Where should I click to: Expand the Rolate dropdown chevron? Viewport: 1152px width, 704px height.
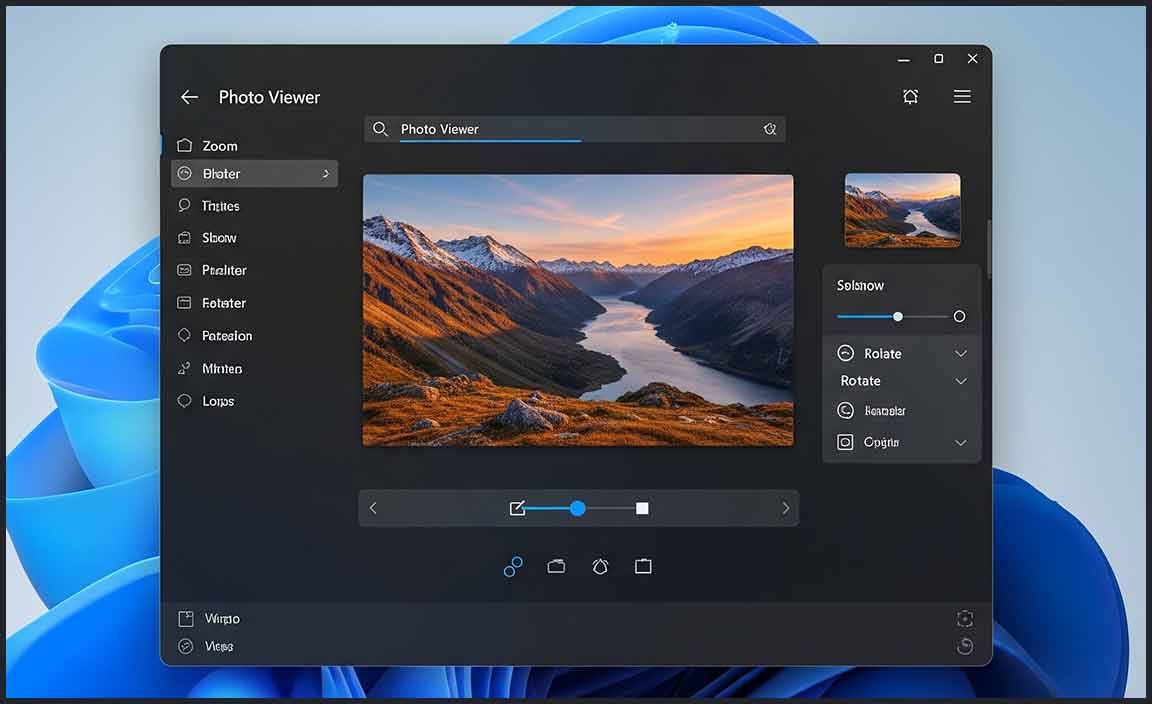[x=960, y=353]
